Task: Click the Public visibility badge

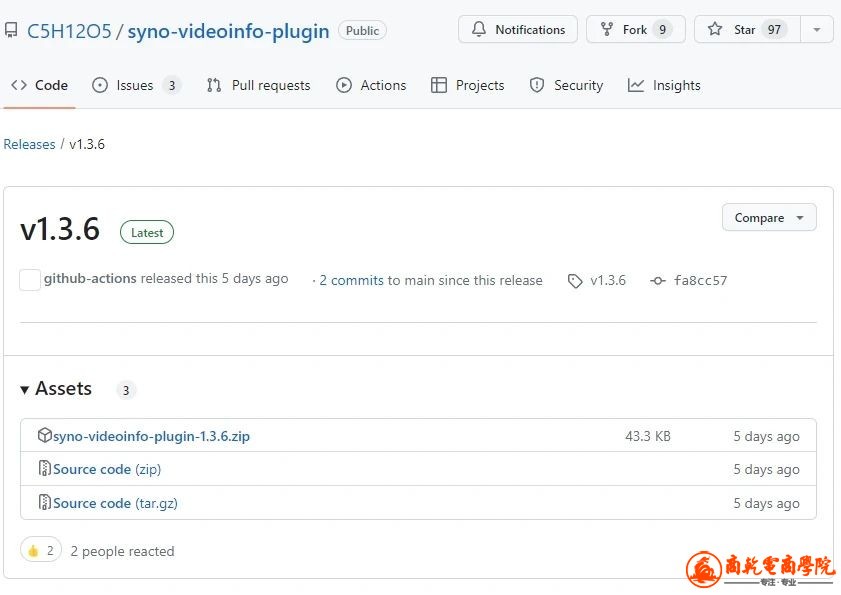Action: 363,31
